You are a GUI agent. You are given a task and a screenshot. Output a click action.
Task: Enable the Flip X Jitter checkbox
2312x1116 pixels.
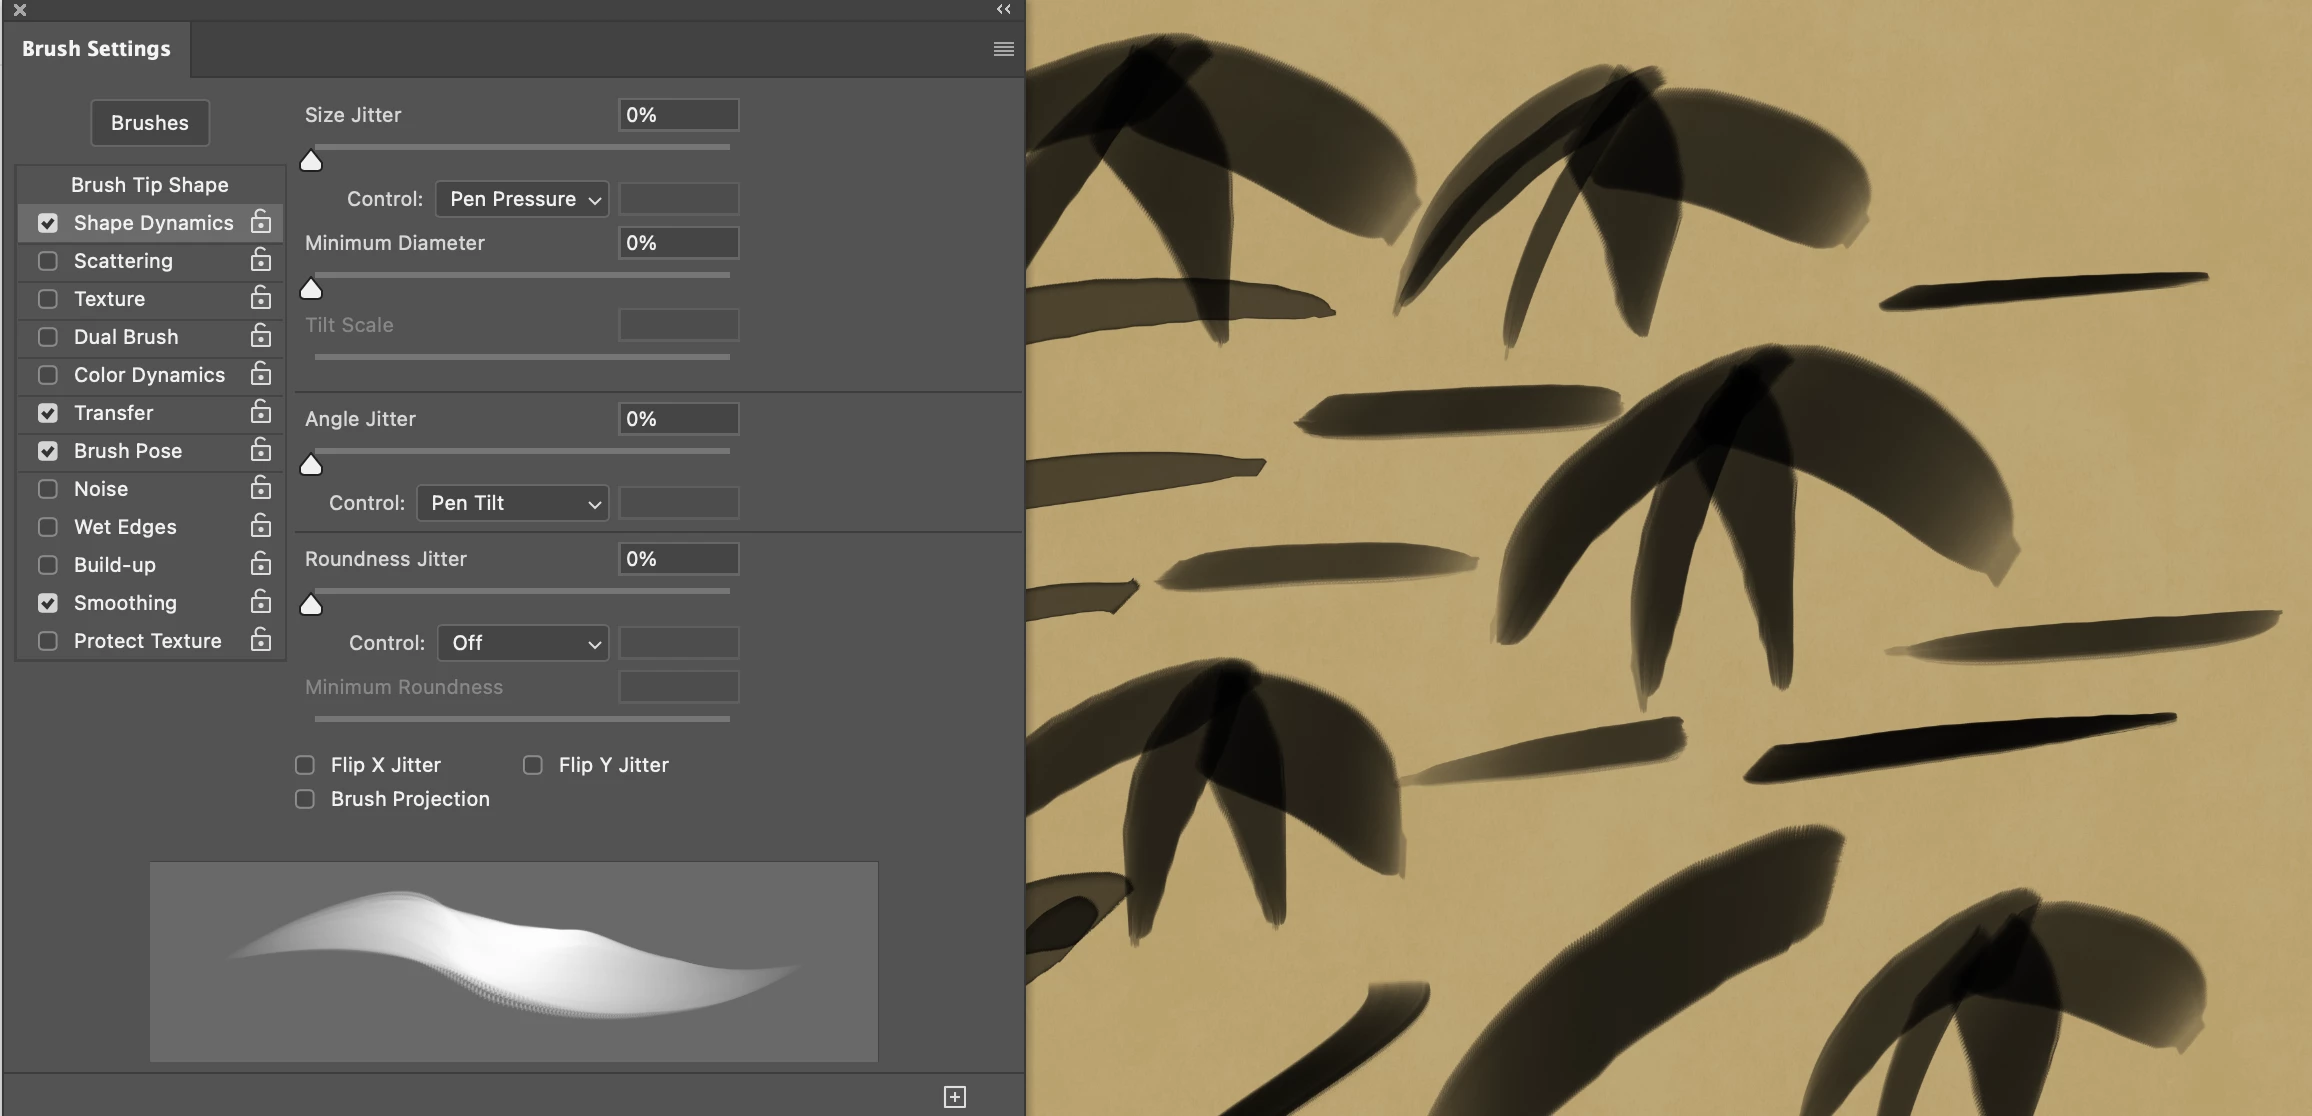305,765
